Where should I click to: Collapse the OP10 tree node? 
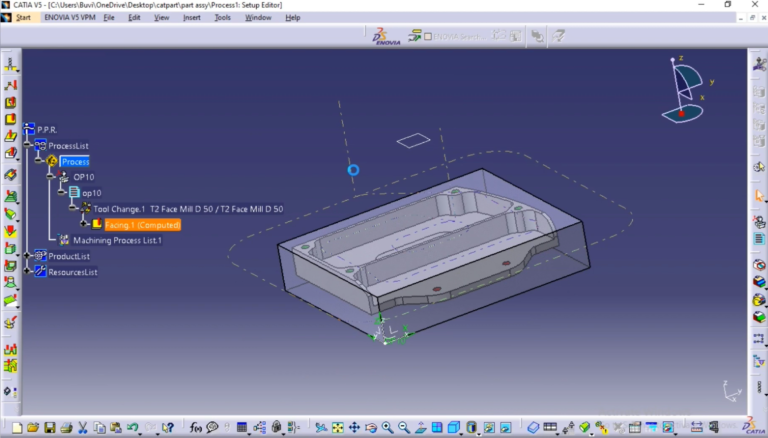pyautogui.click(x=50, y=176)
